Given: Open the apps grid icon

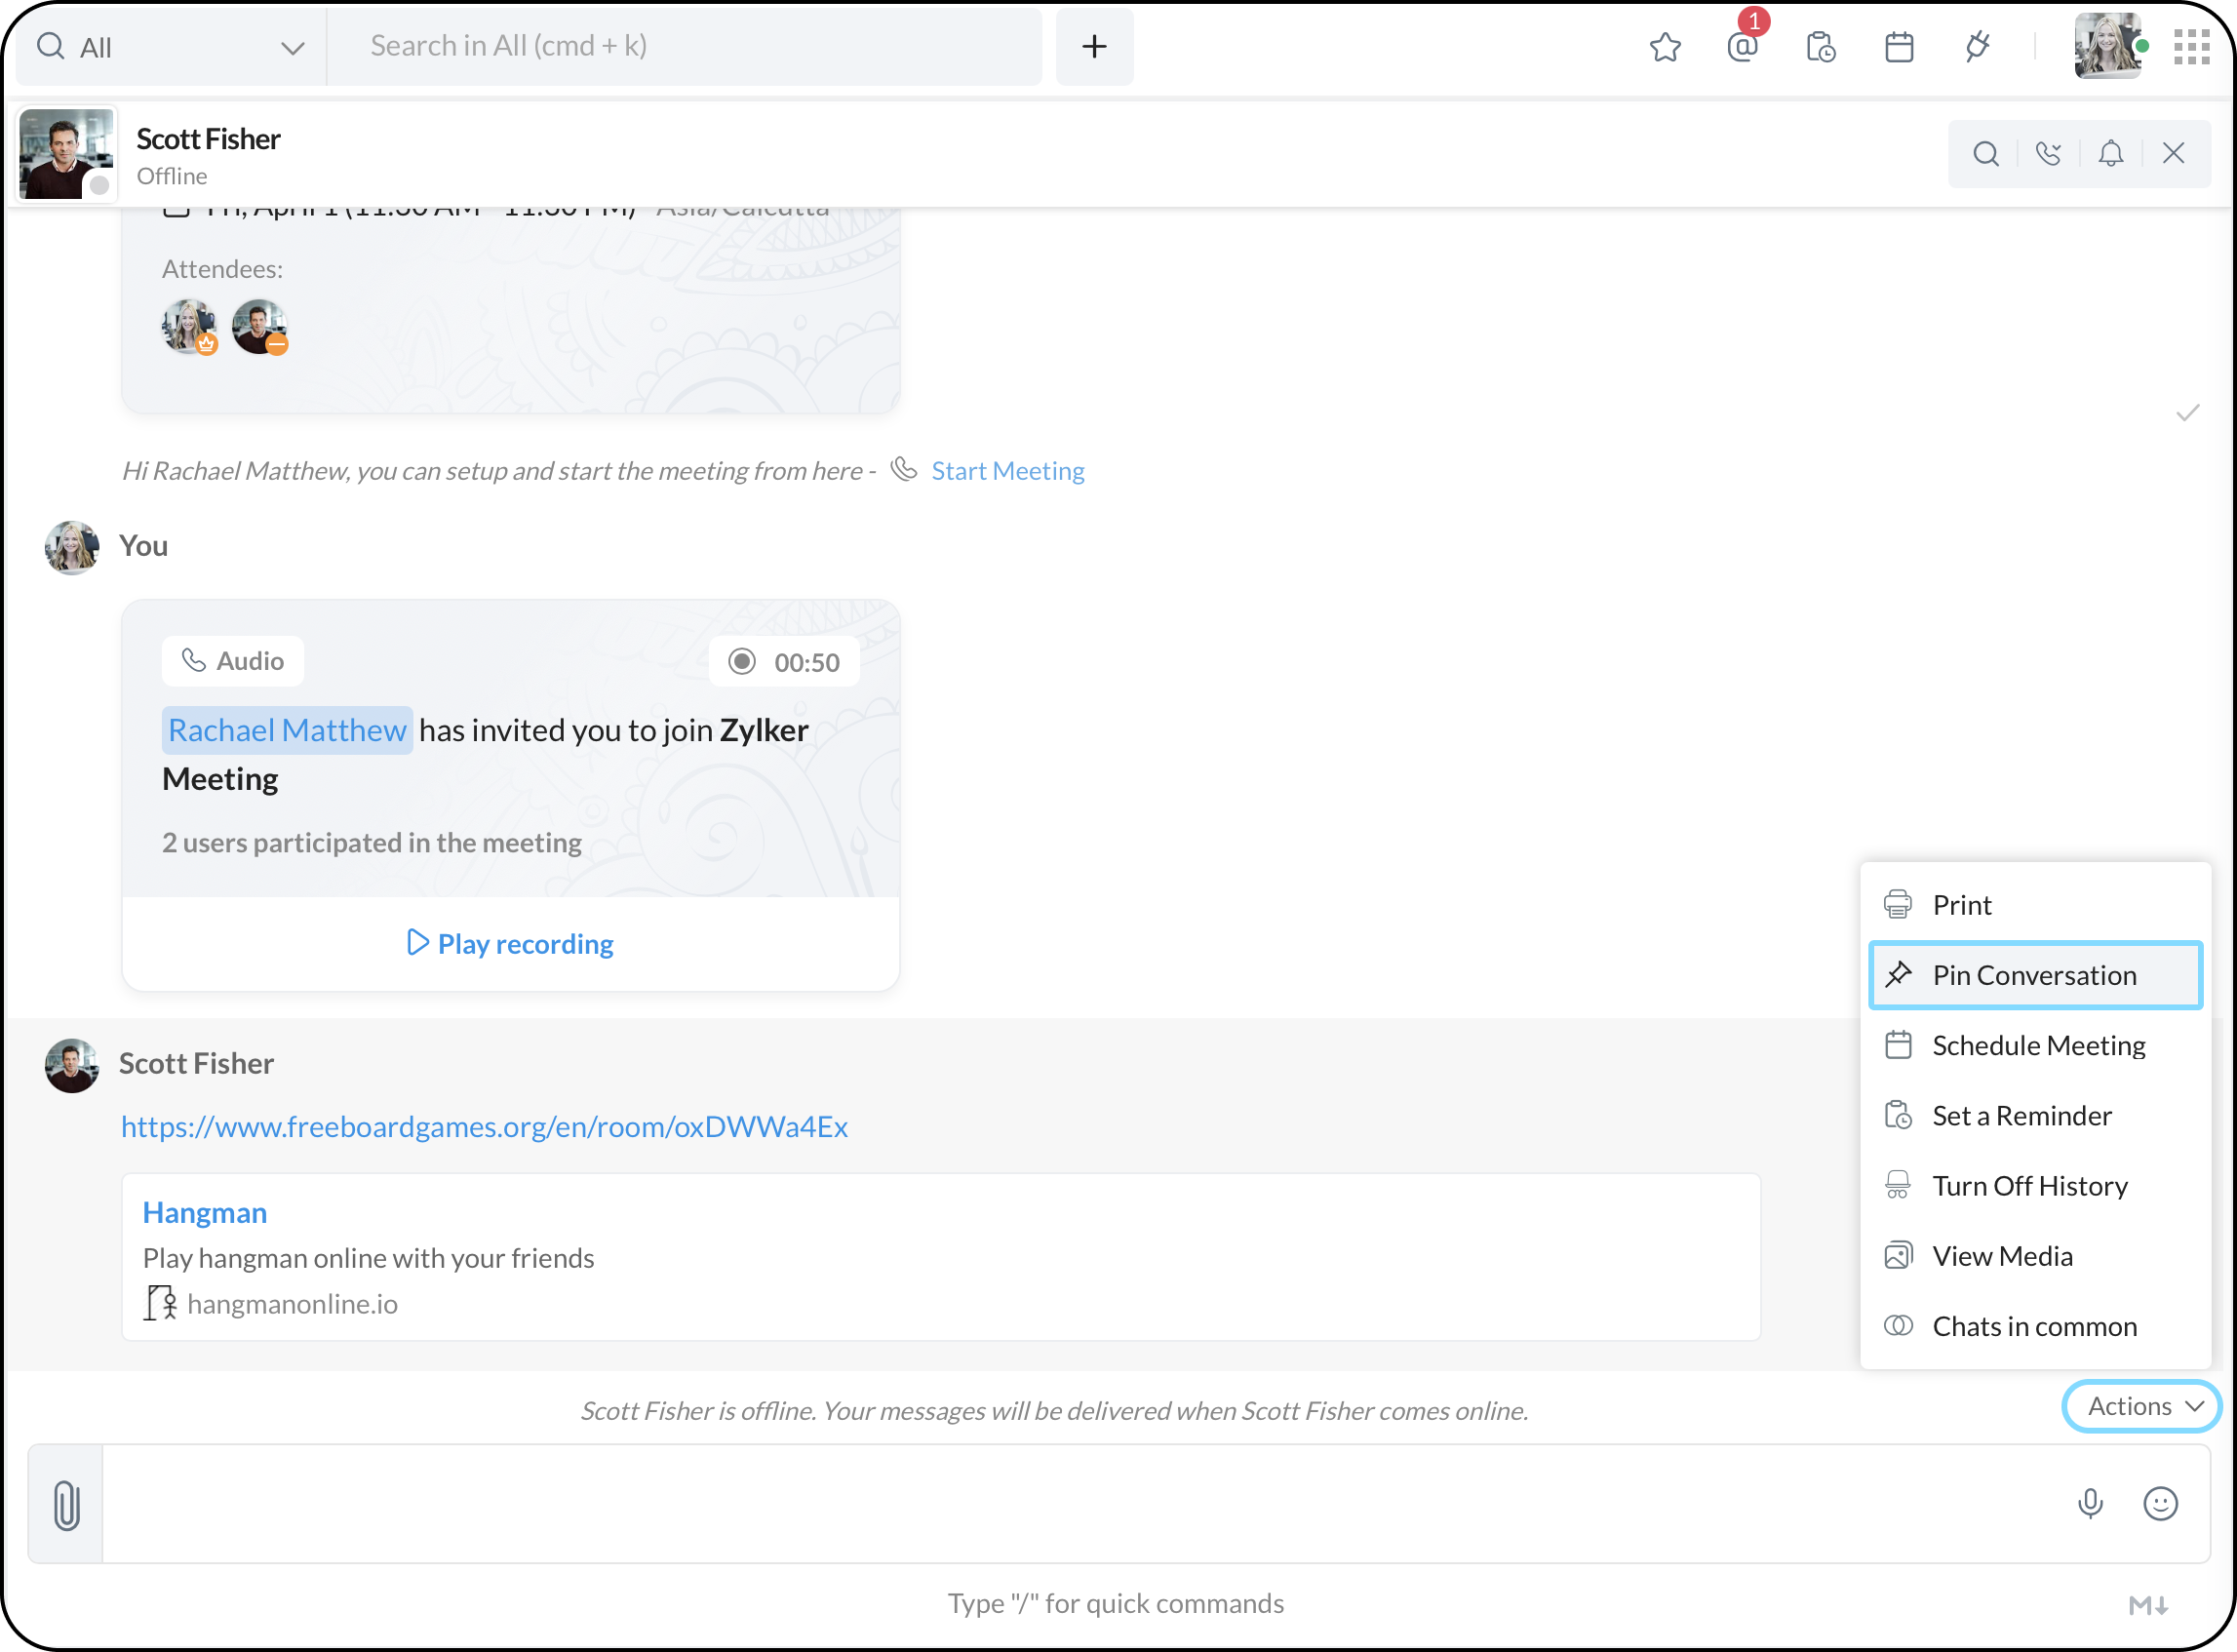Looking at the screenshot, I should tap(2191, 47).
